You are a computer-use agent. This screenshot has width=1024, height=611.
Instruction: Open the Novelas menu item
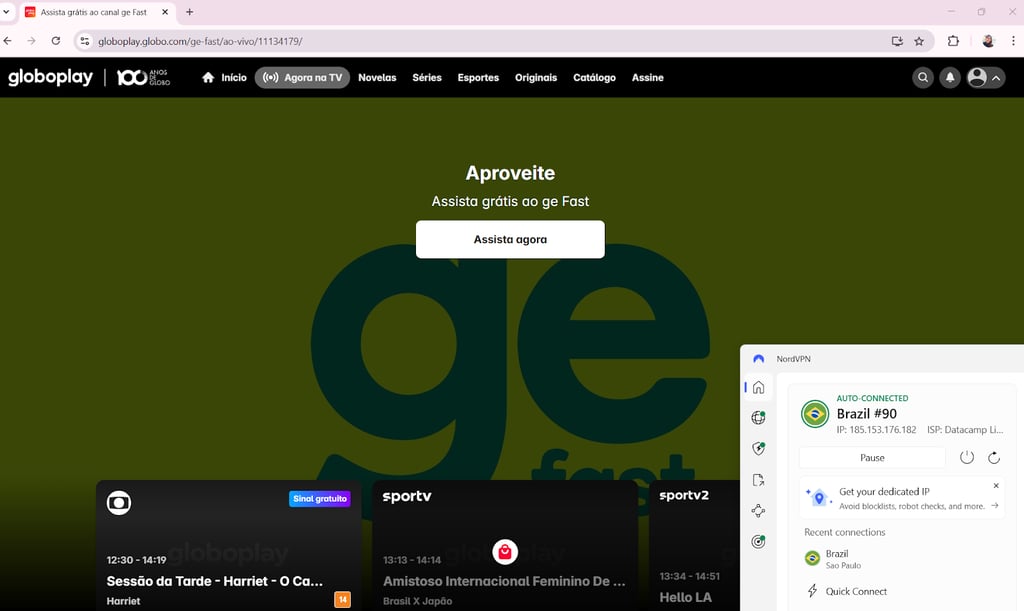(377, 77)
